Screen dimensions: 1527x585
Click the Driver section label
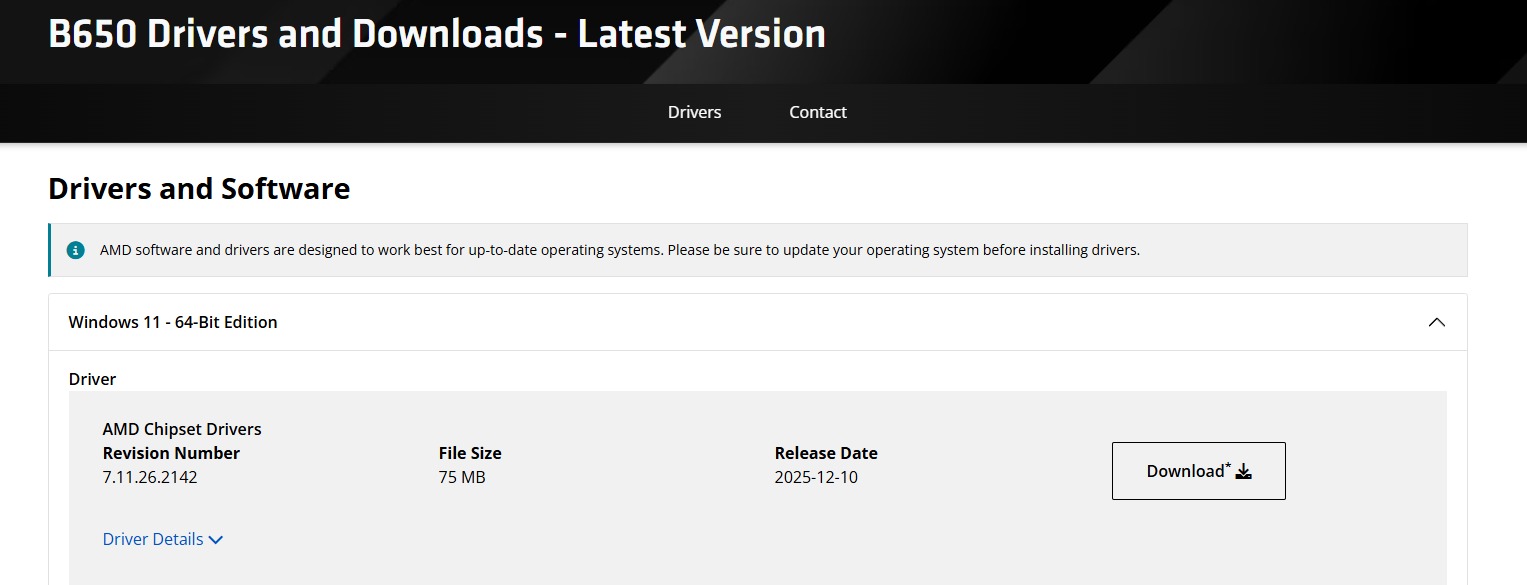(x=92, y=379)
